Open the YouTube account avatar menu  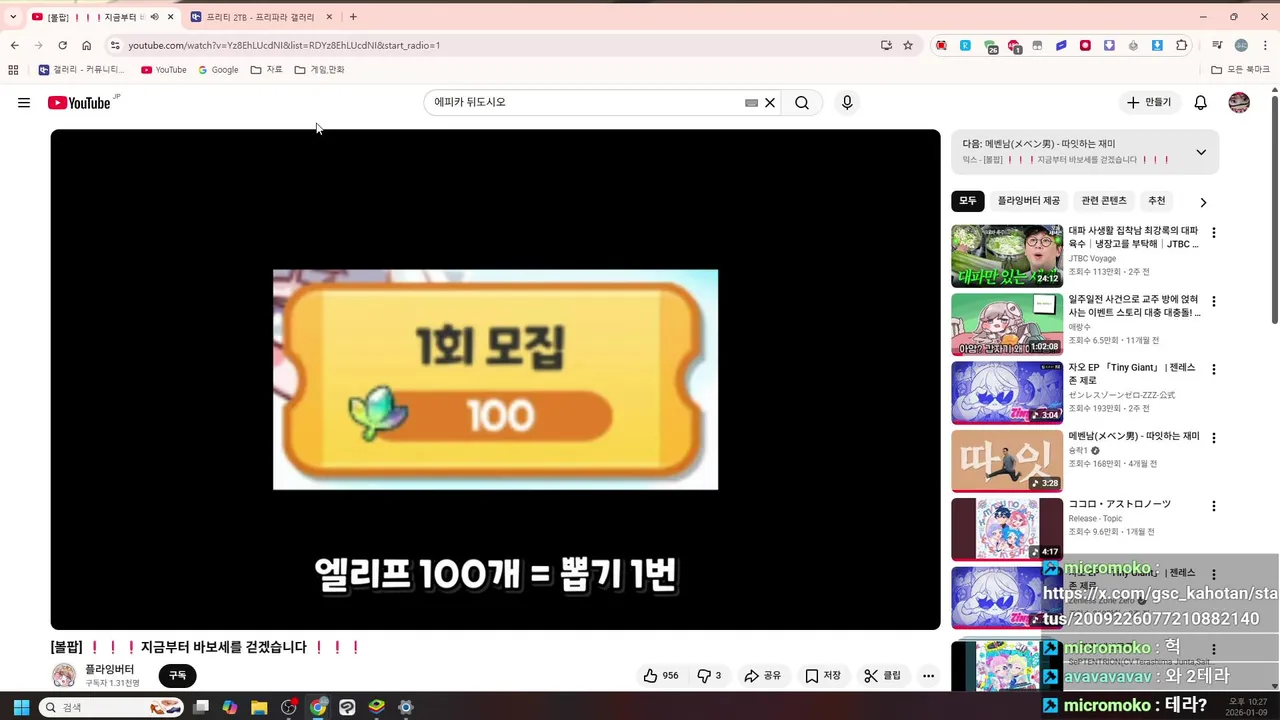pyautogui.click(x=1239, y=102)
